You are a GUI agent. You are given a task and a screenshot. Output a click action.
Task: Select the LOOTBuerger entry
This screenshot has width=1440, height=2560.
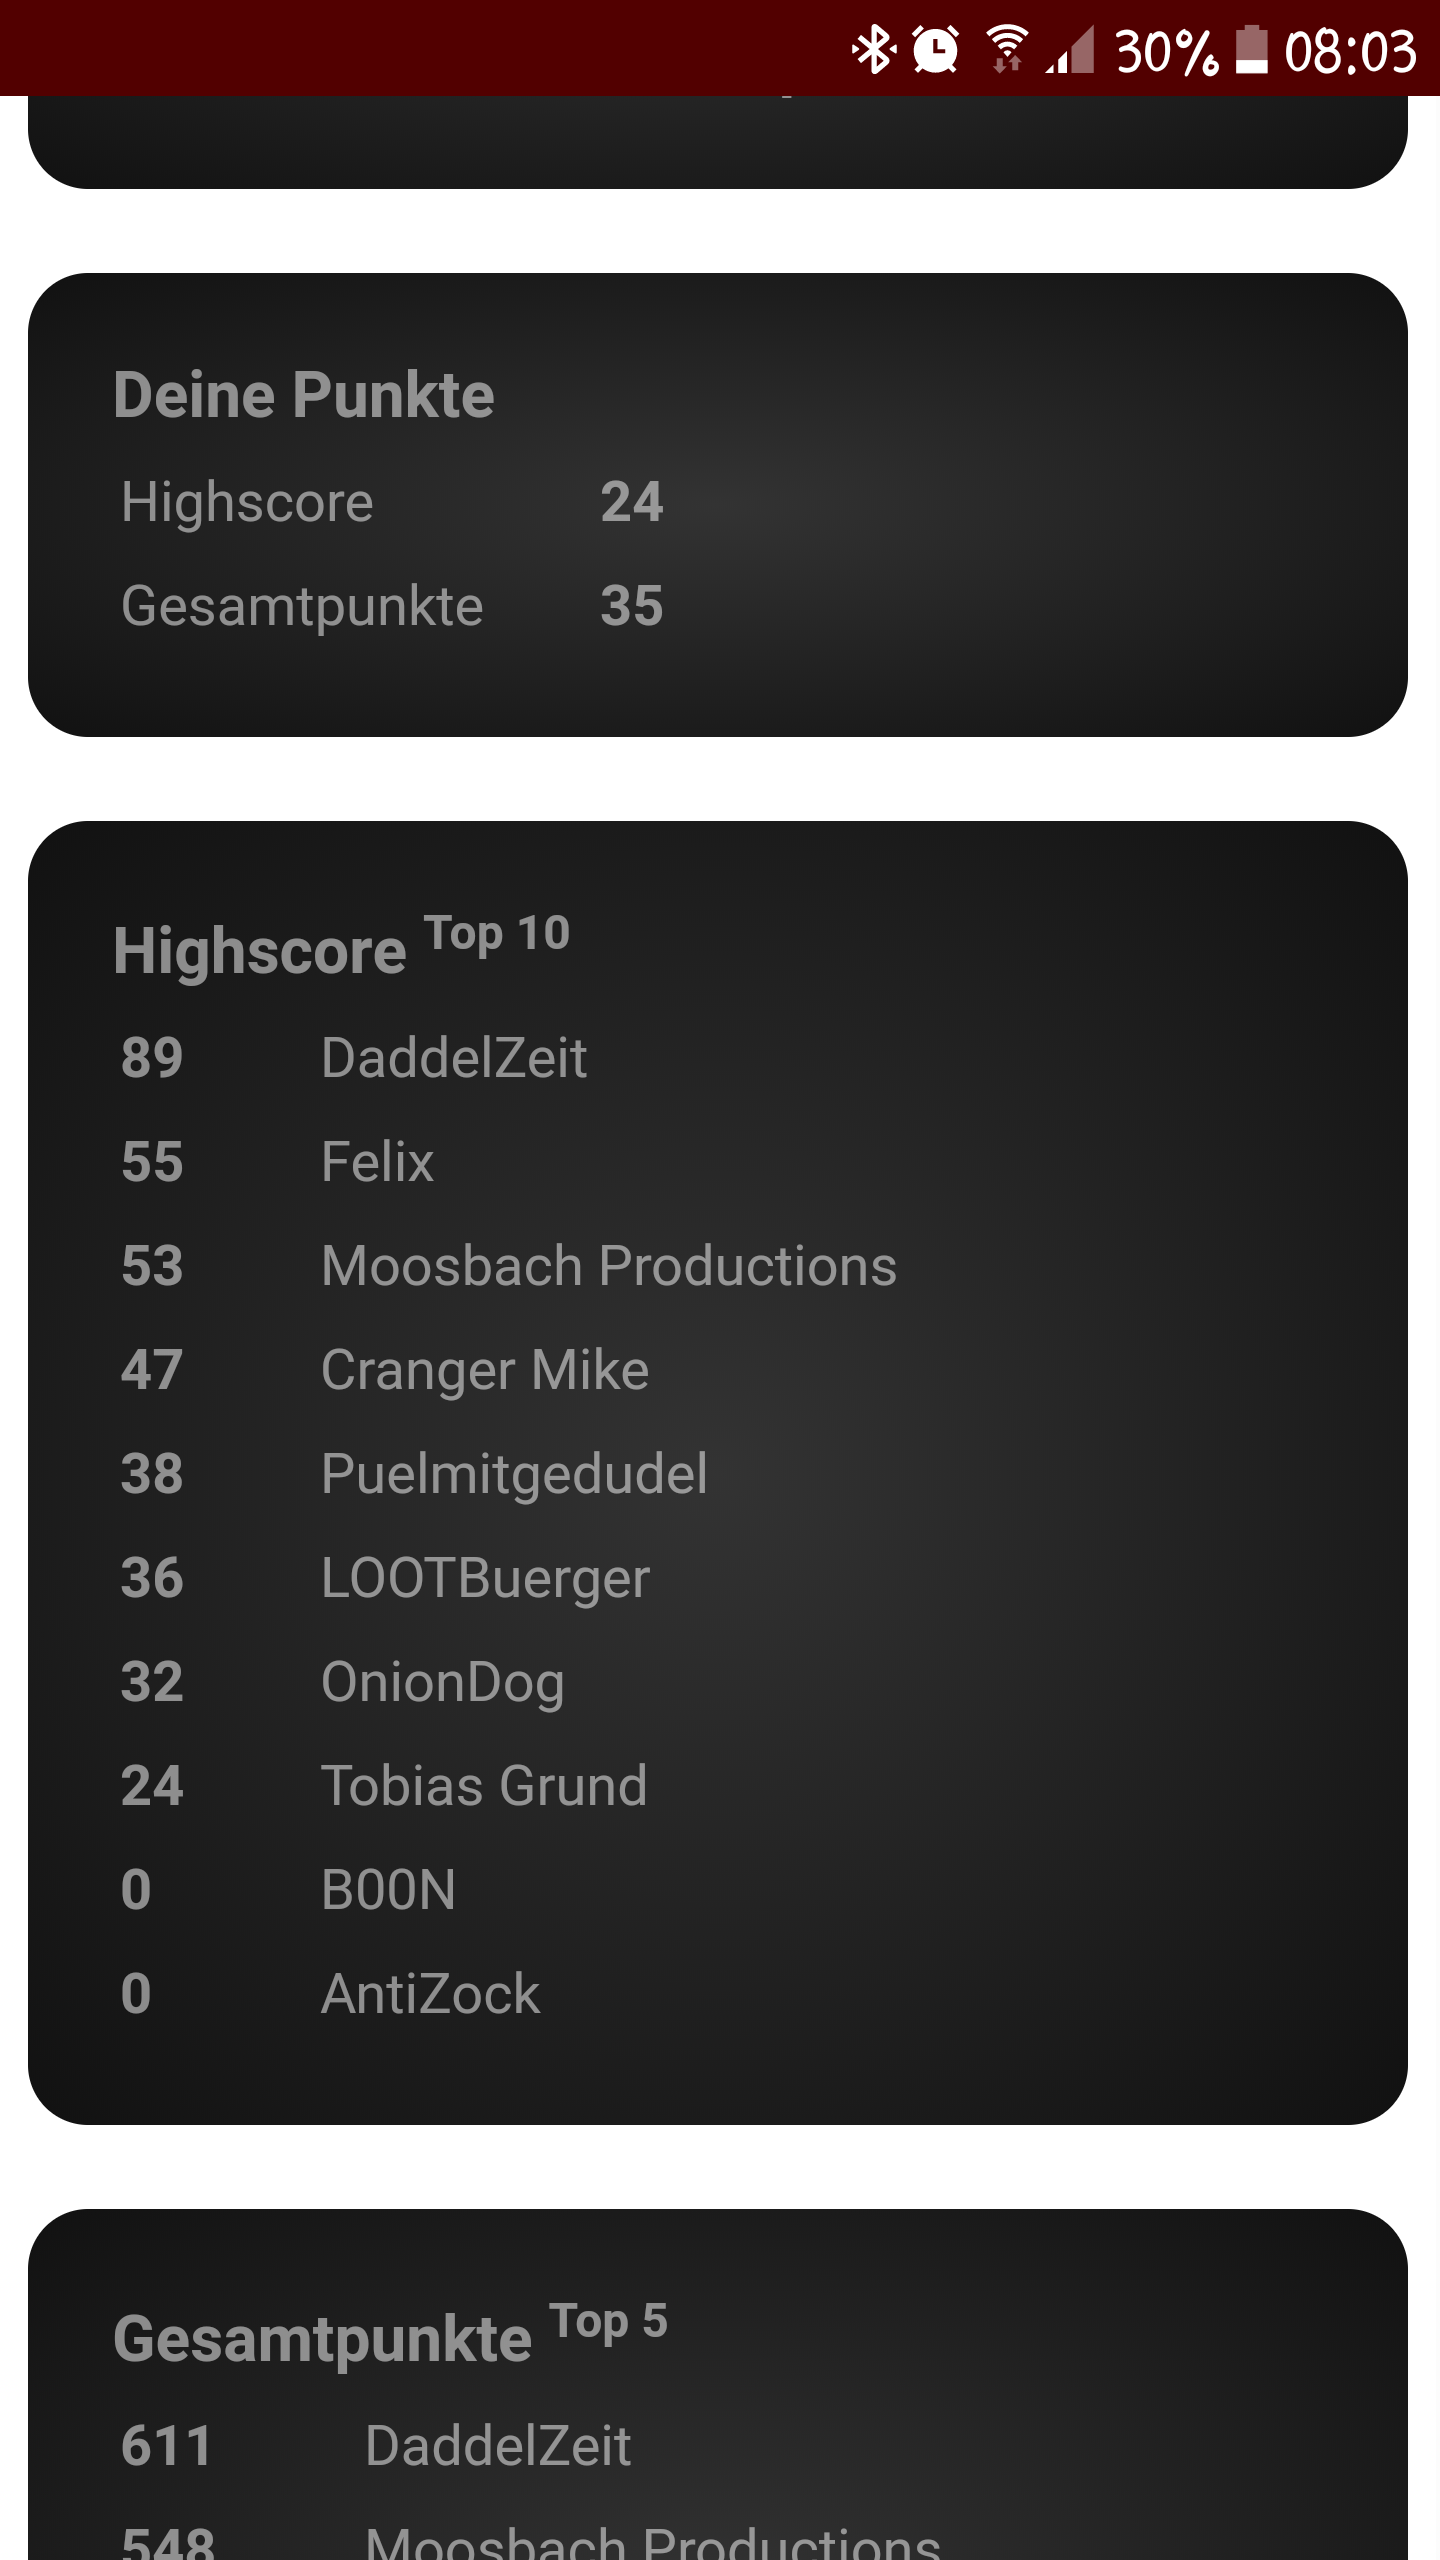click(x=485, y=1578)
